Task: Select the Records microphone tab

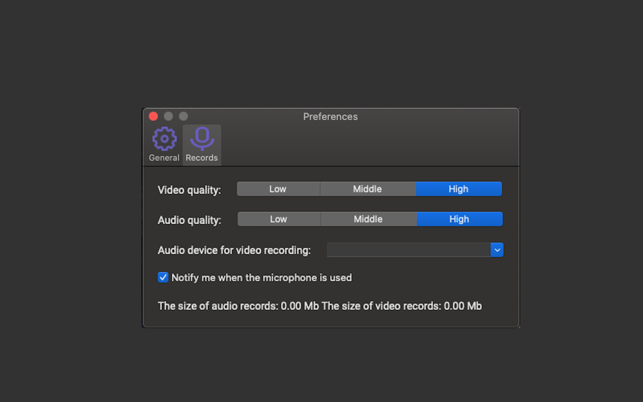Action: [202, 145]
